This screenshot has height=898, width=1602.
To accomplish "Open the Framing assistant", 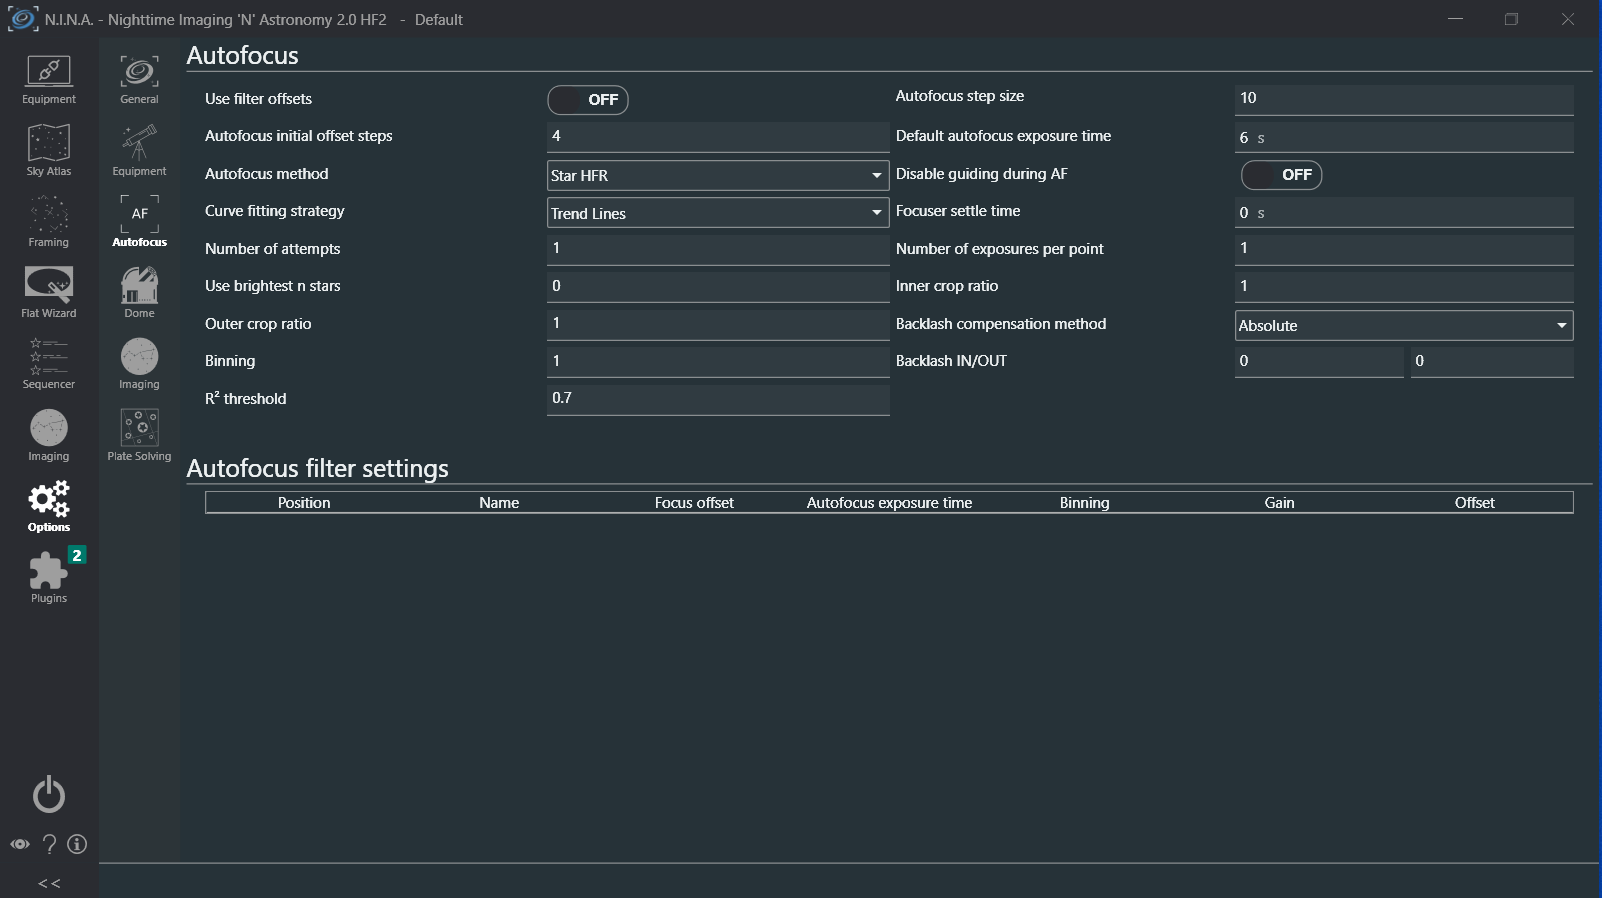I will tap(48, 222).
